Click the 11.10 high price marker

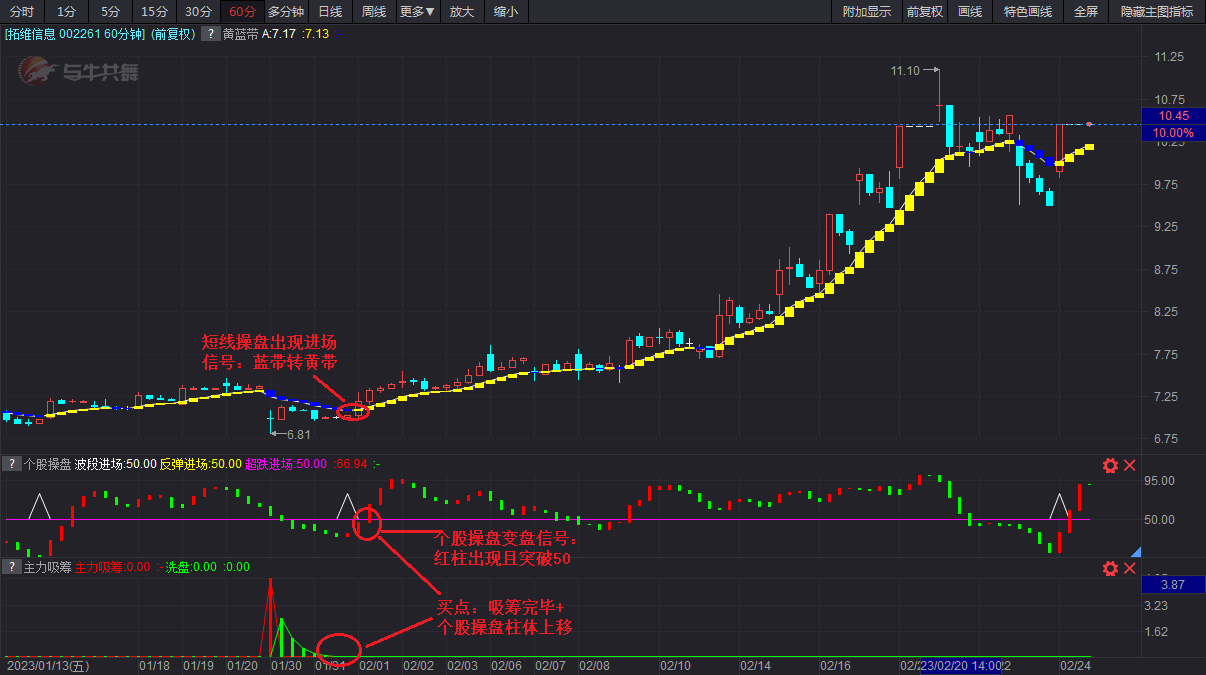tap(904, 71)
